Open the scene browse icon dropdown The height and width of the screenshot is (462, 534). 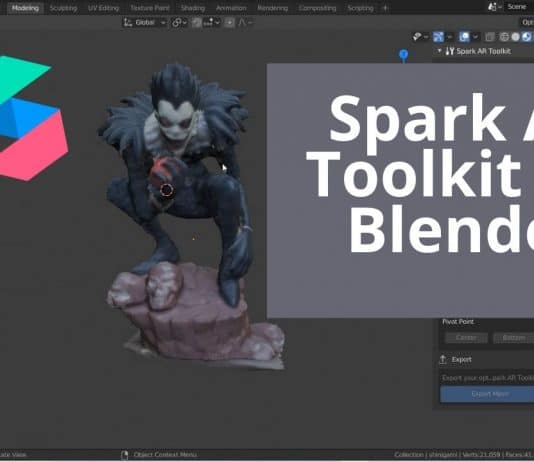click(x=494, y=7)
